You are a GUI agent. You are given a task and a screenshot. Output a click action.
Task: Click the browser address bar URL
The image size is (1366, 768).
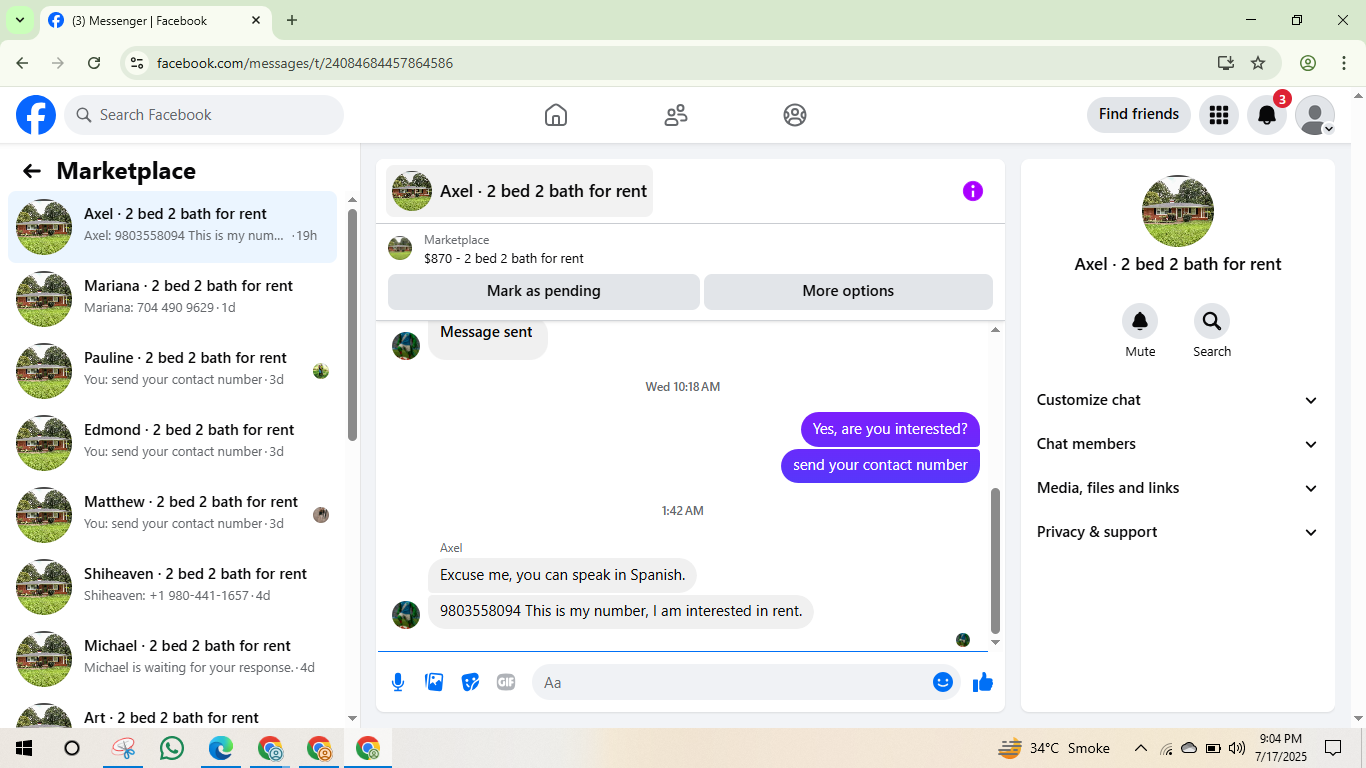click(x=305, y=63)
